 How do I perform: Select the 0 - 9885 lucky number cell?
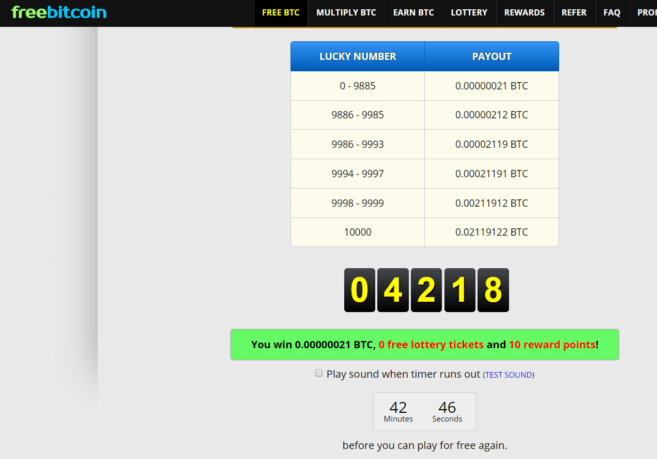click(x=357, y=86)
